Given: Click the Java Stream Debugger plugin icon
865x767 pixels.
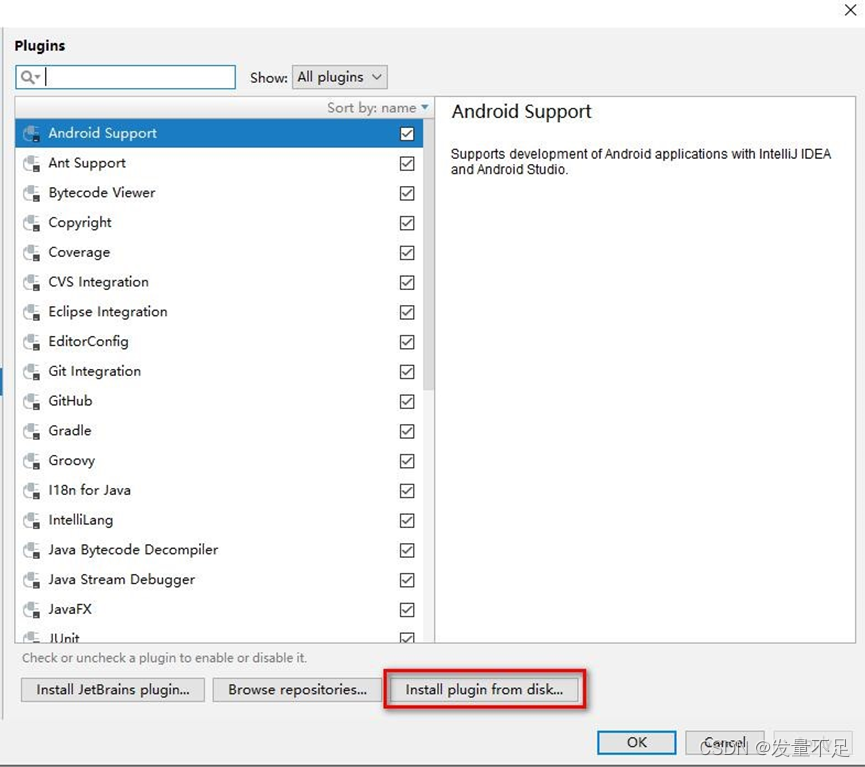Looking at the screenshot, I should (31, 580).
